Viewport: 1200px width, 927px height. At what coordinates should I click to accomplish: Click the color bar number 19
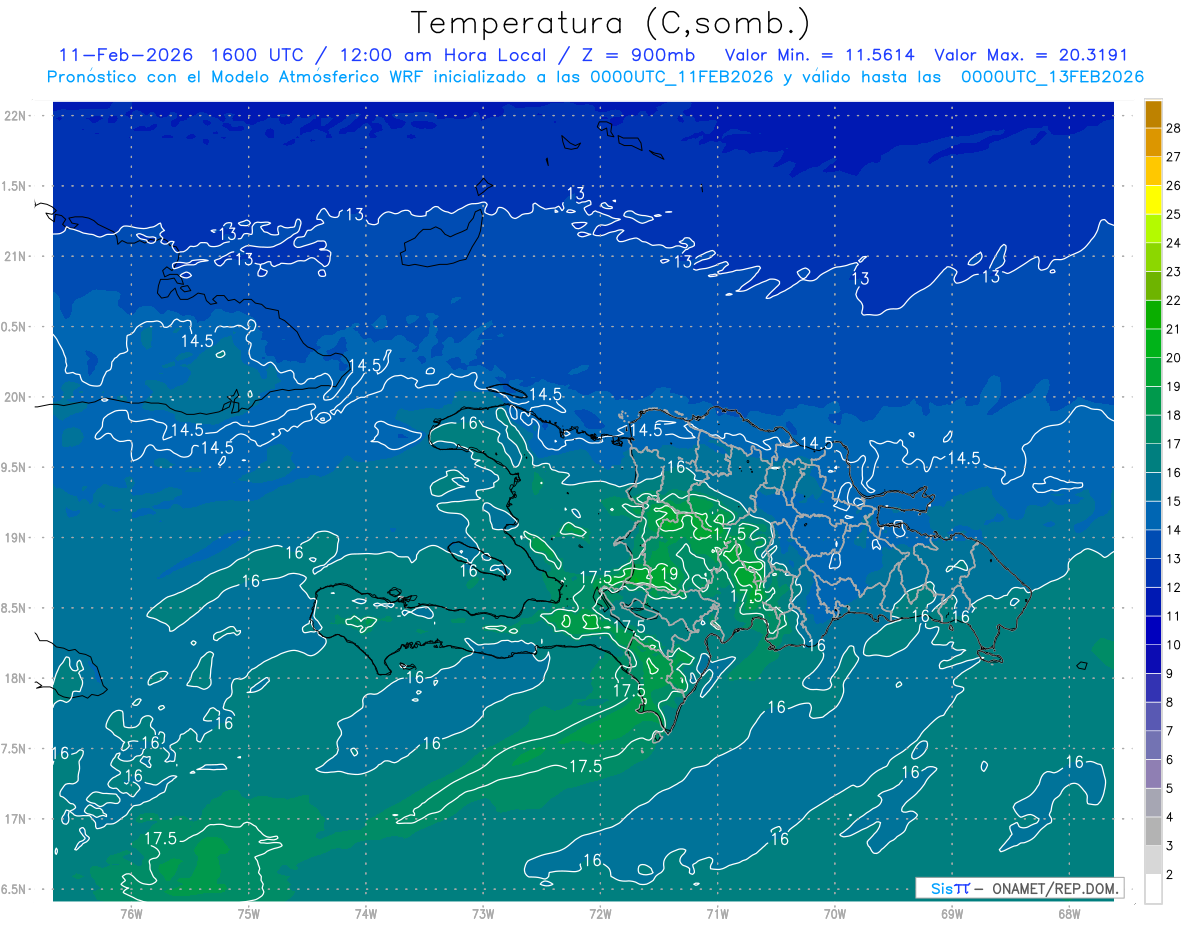point(1174,386)
